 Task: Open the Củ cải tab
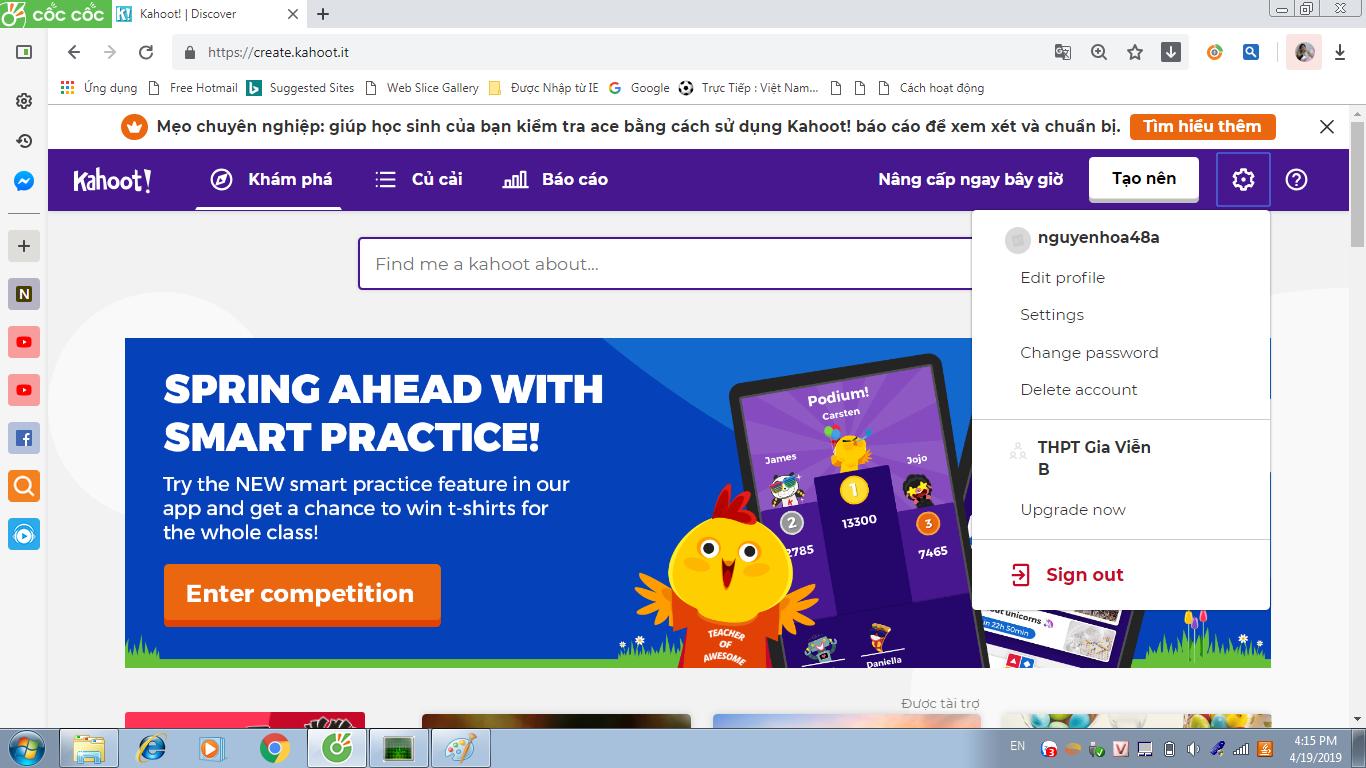(x=418, y=179)
